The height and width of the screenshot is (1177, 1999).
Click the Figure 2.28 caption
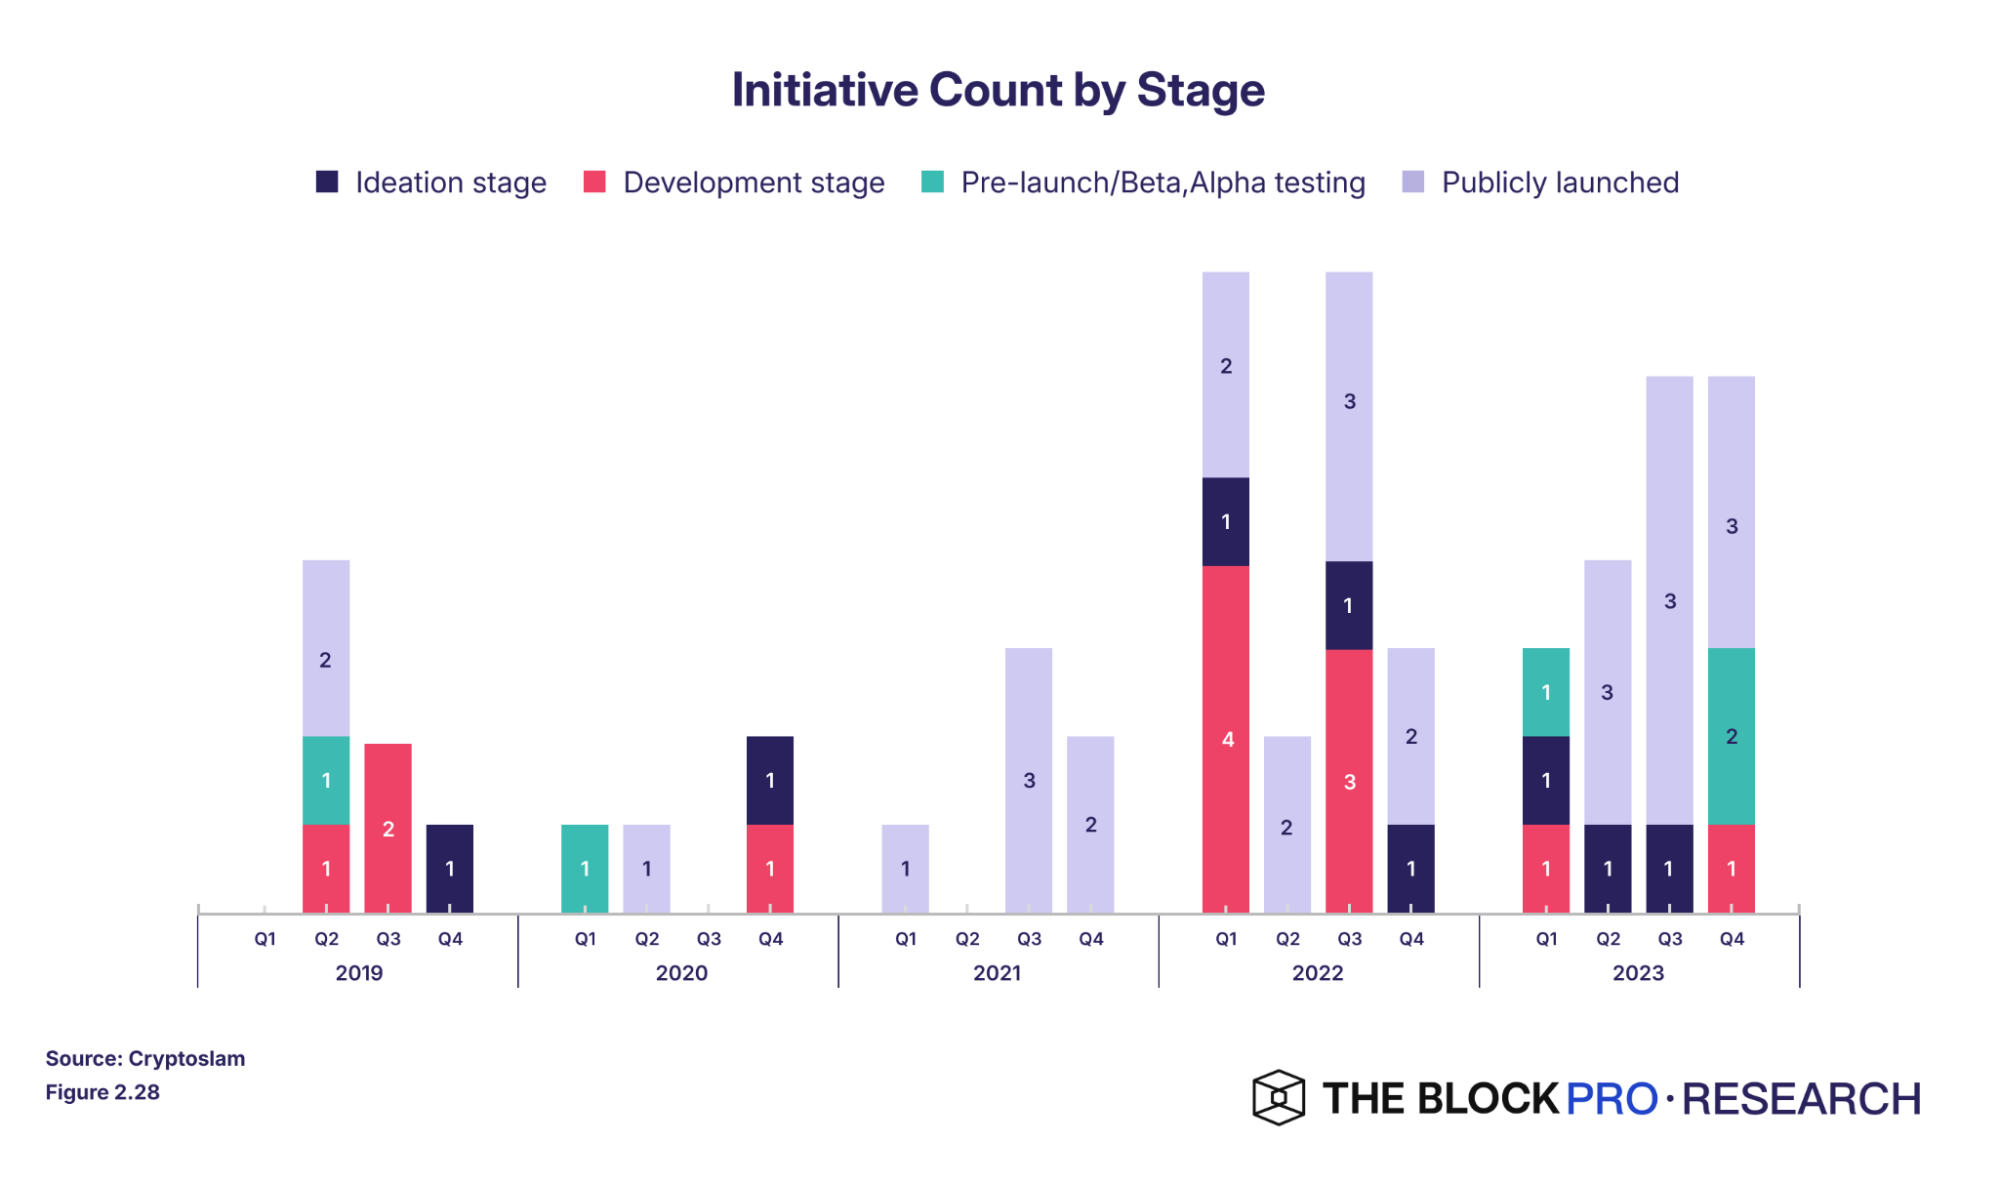(102, 1092)
